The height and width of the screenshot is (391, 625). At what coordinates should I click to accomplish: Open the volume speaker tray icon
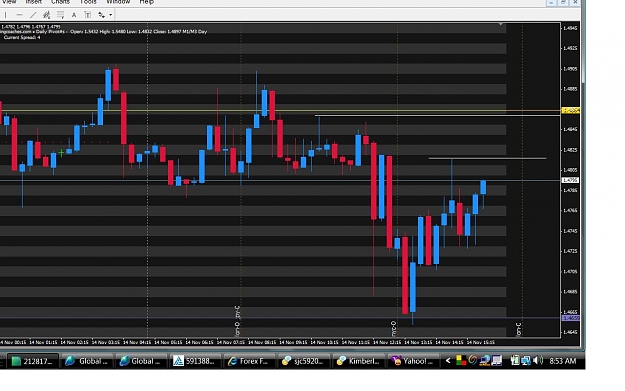pos(538,361)
